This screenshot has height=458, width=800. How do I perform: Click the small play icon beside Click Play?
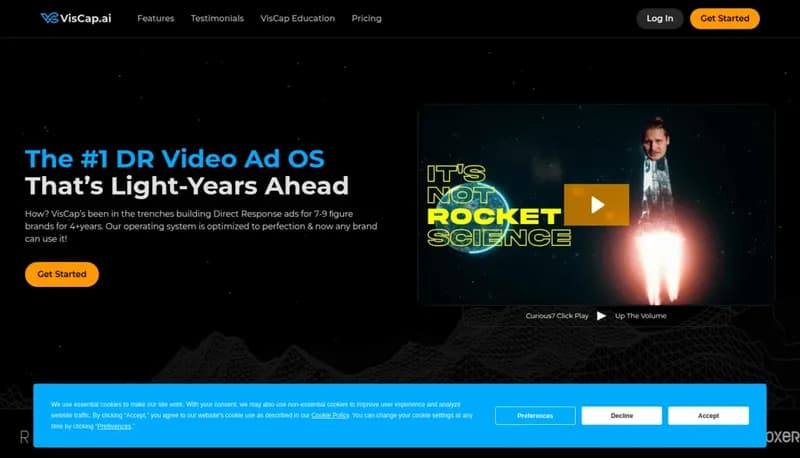[602, 316]
